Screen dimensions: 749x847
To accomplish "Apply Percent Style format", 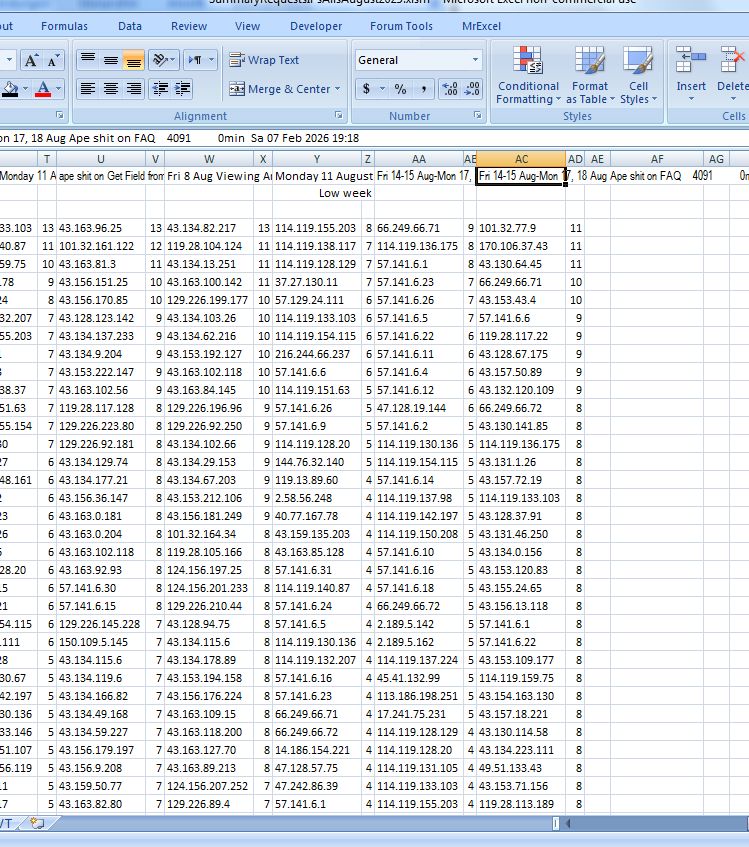I will pyautogui.click(x=400, y=89).
